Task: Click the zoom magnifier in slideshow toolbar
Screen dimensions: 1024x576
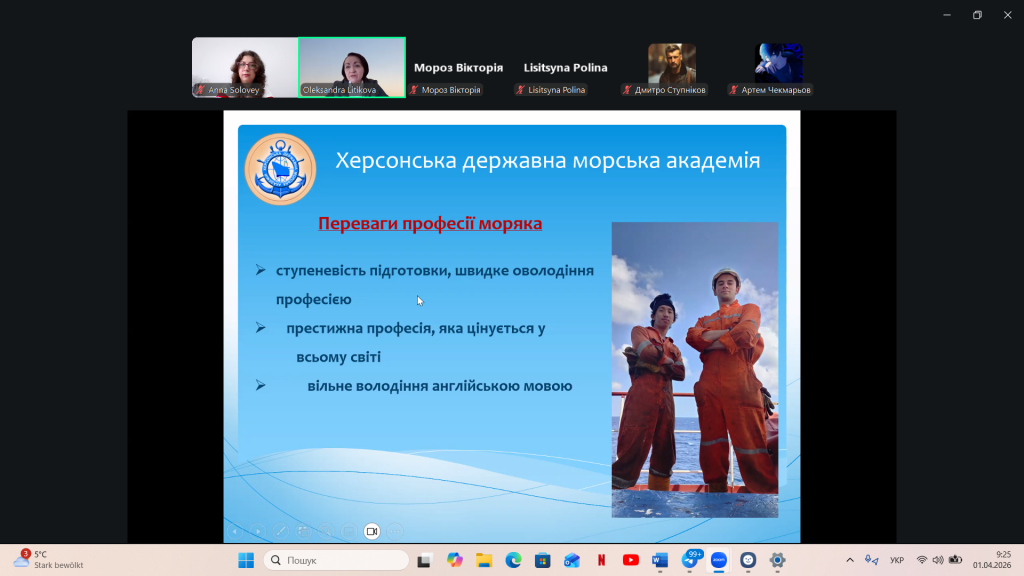Action: pos(326,531)
